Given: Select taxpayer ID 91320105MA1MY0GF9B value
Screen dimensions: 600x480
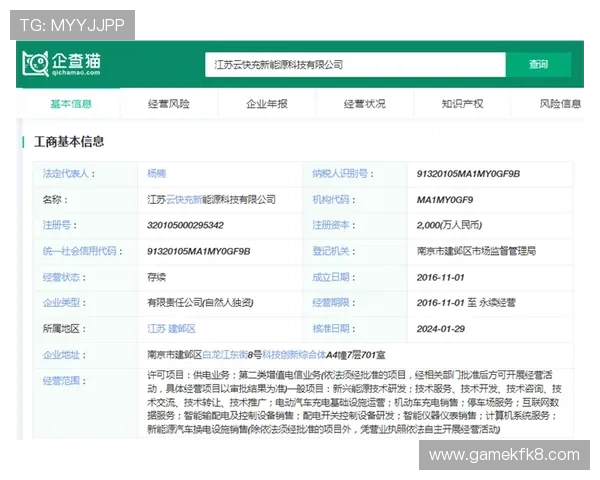Looking at the screenshot, I should (468, 174).
